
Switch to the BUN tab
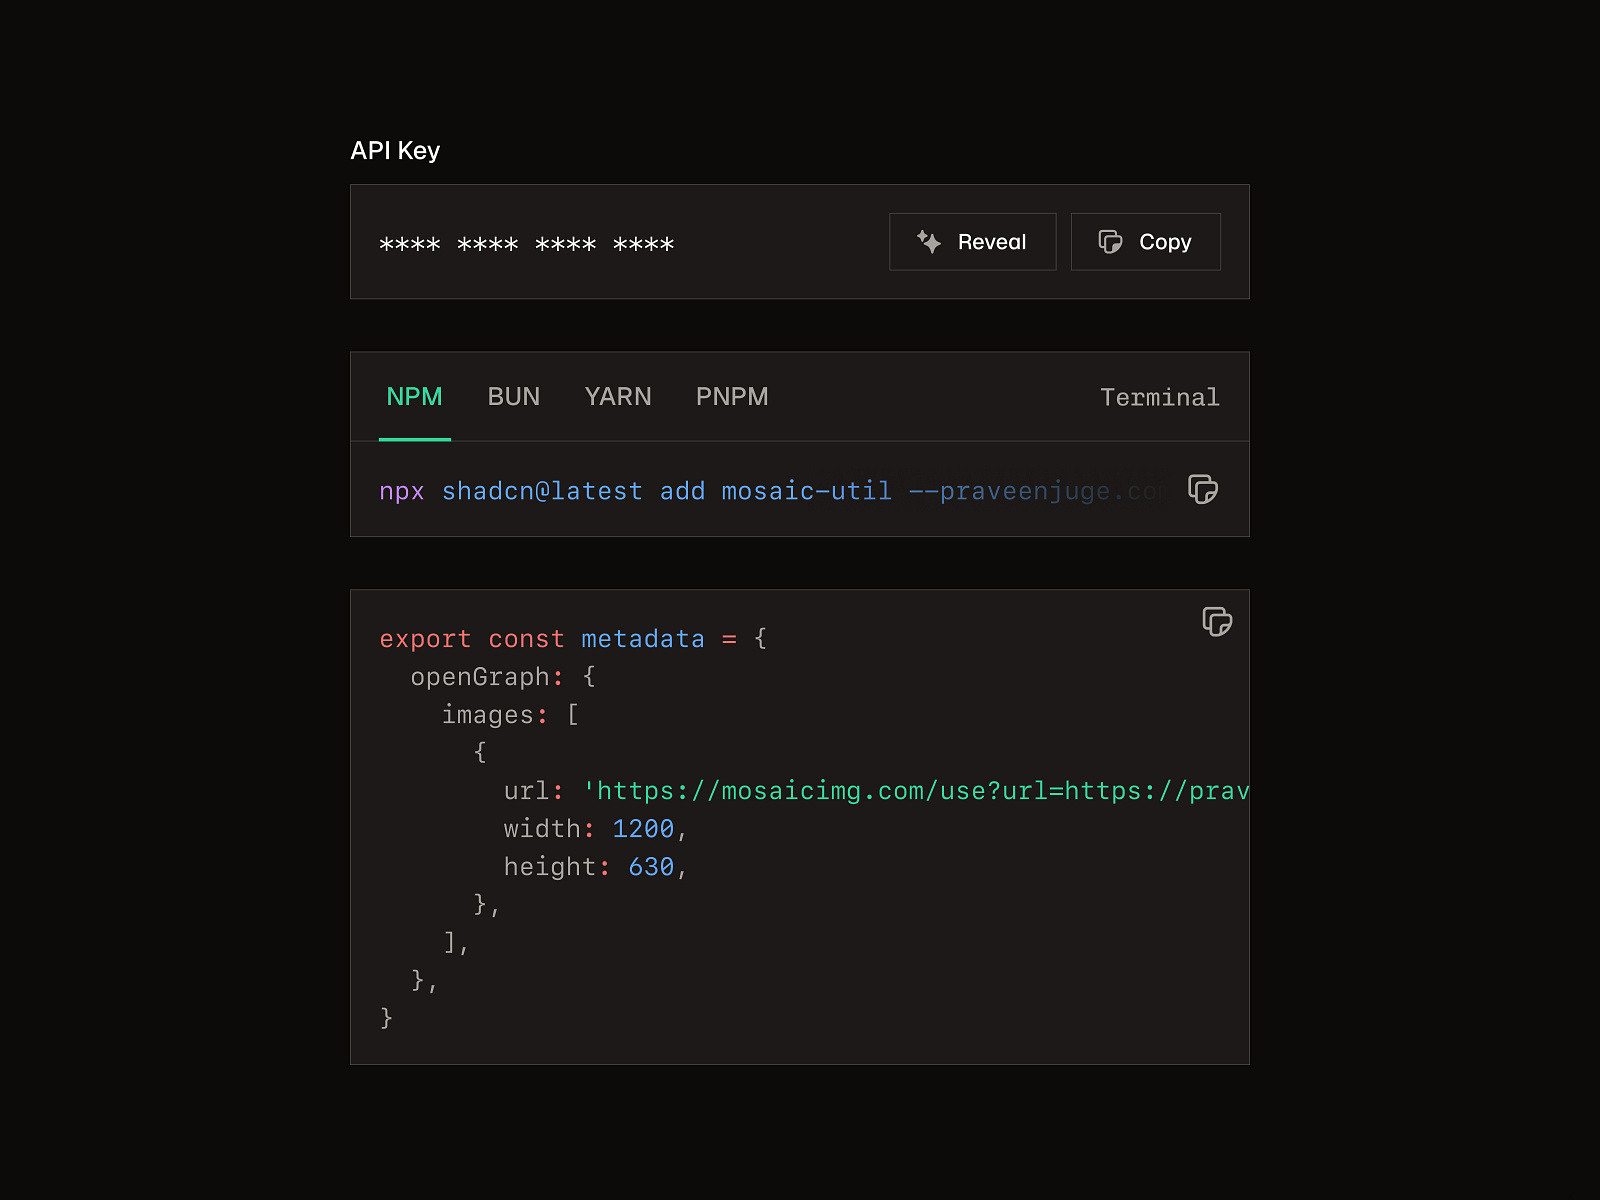pos(514,397)
